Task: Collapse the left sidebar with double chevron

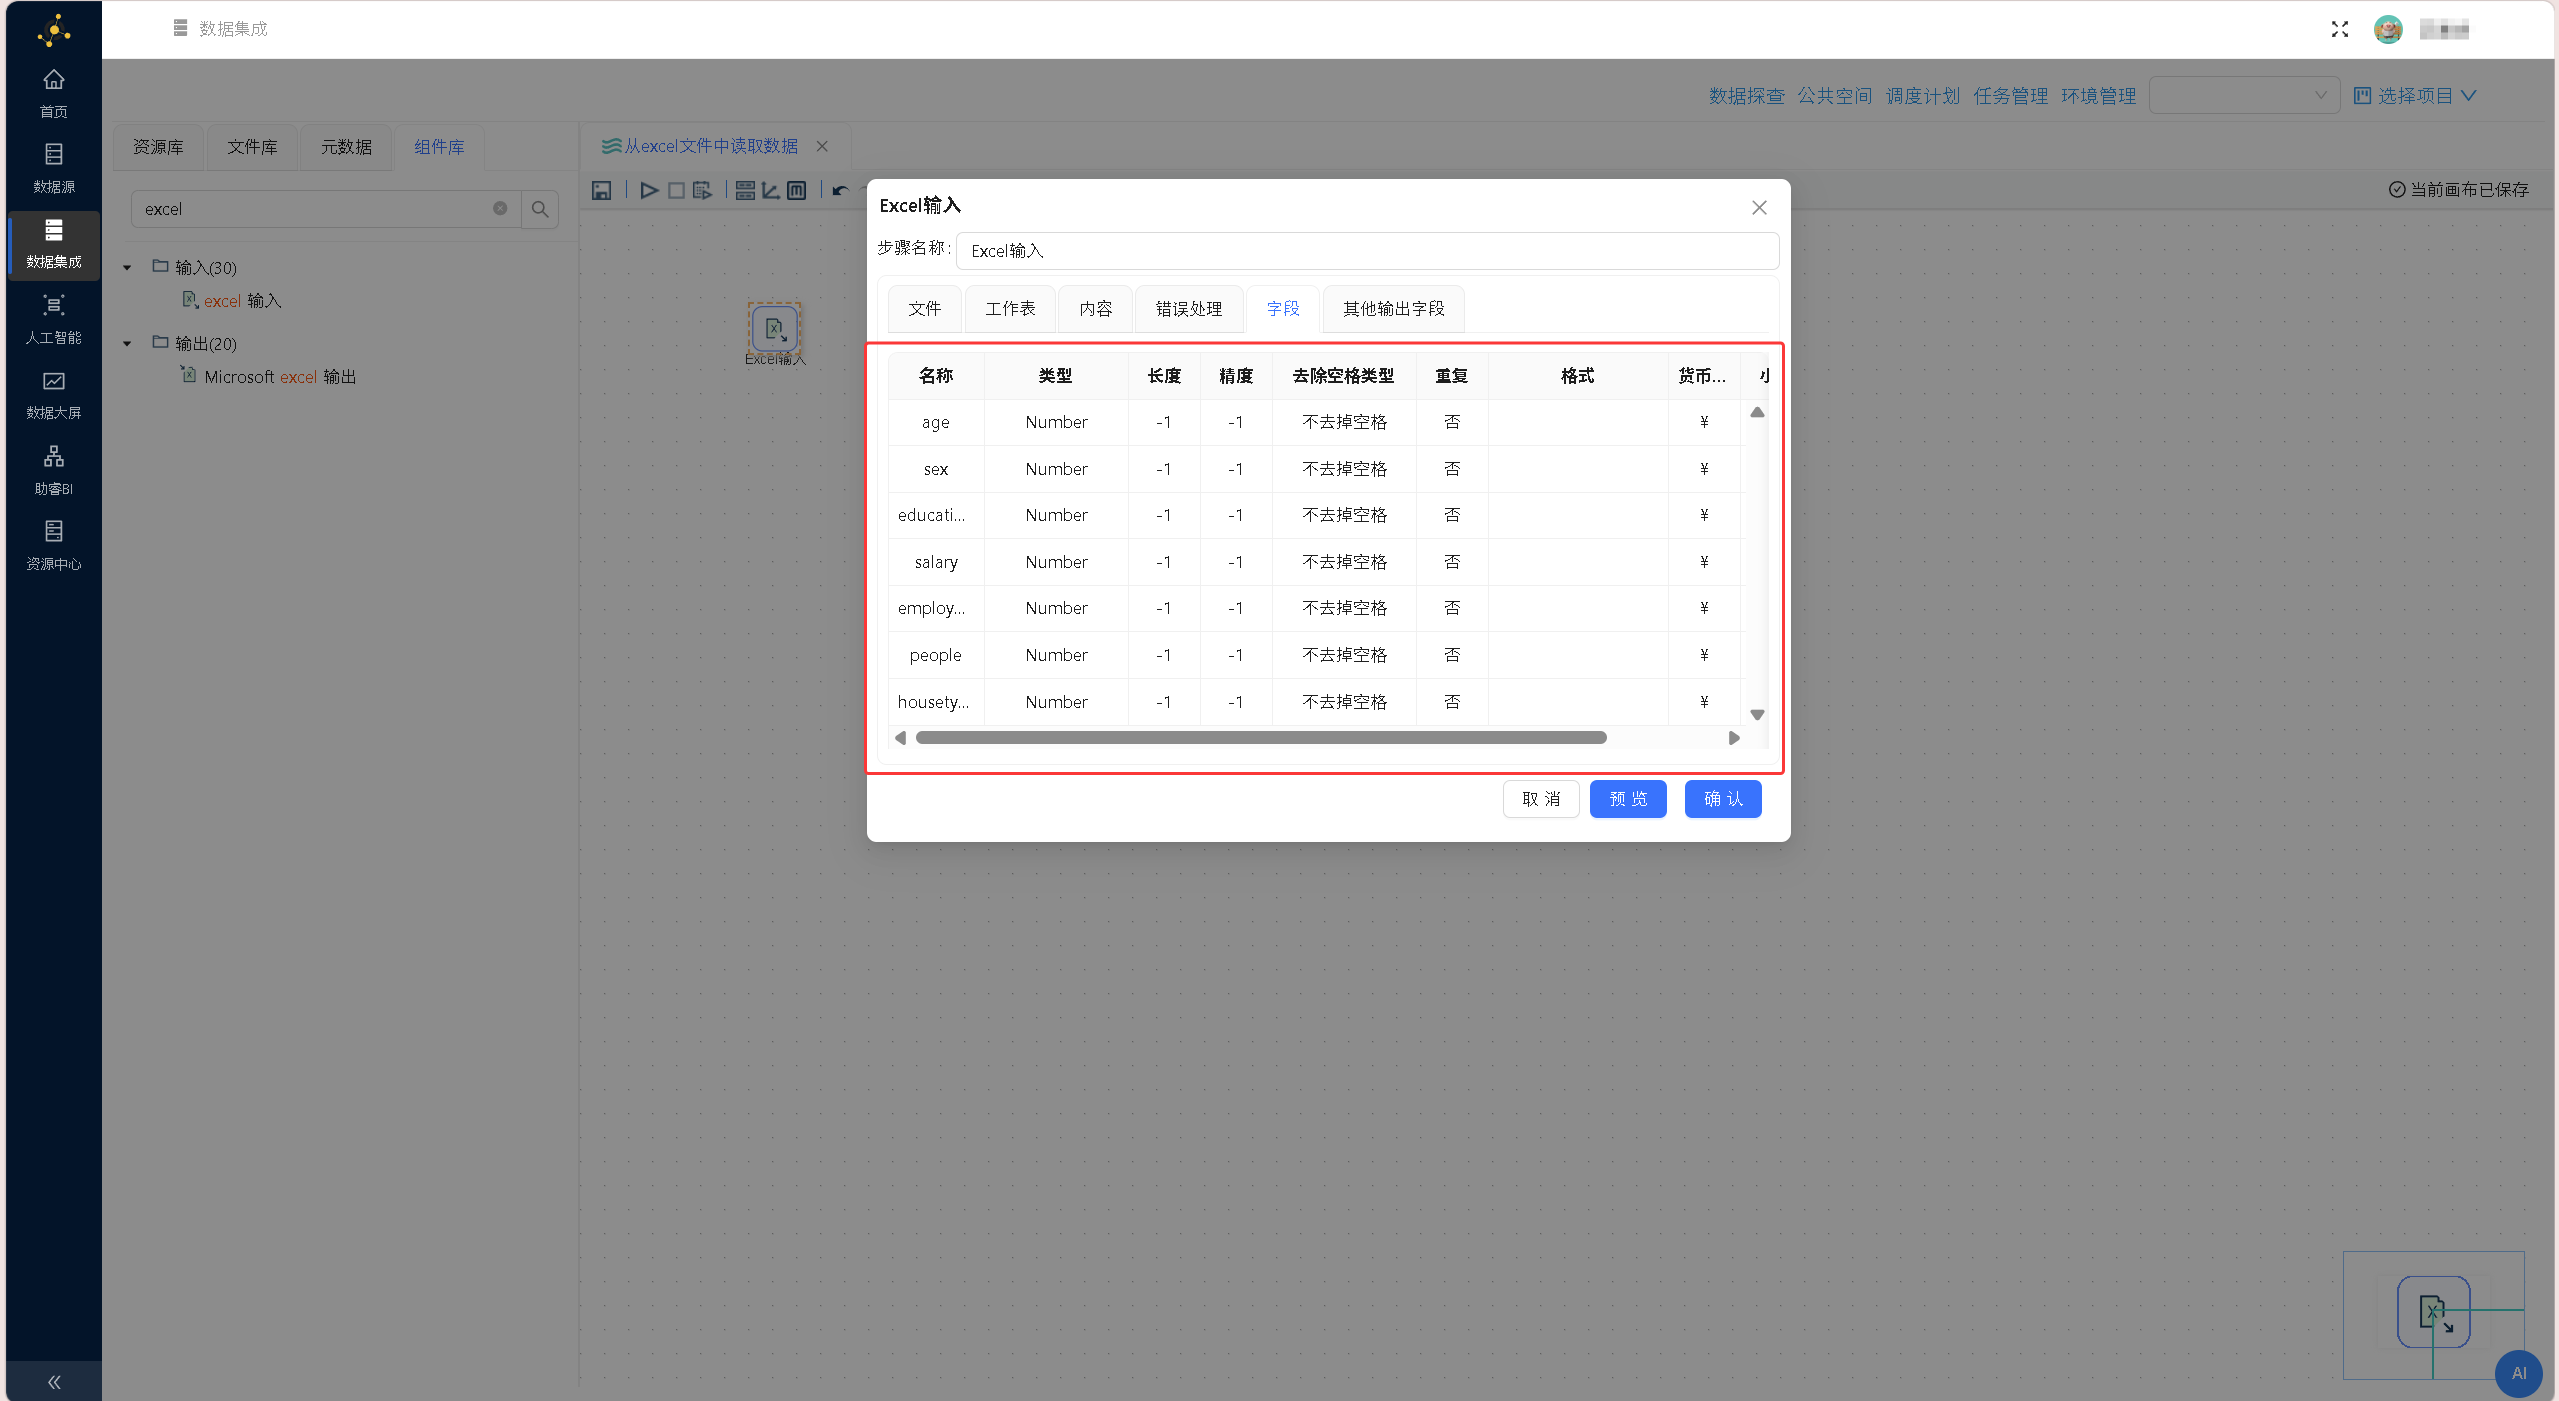Action: (x=54, y=1382)
